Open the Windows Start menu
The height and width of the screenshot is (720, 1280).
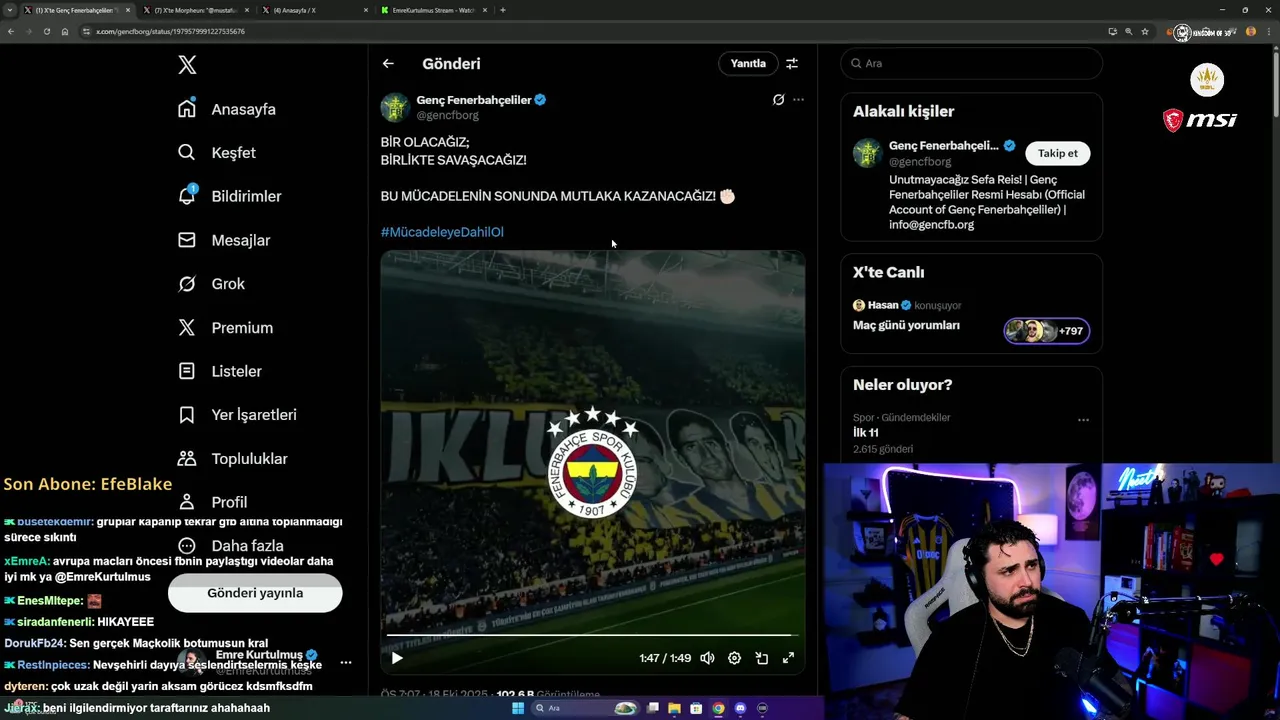click(x=518, y=708)
